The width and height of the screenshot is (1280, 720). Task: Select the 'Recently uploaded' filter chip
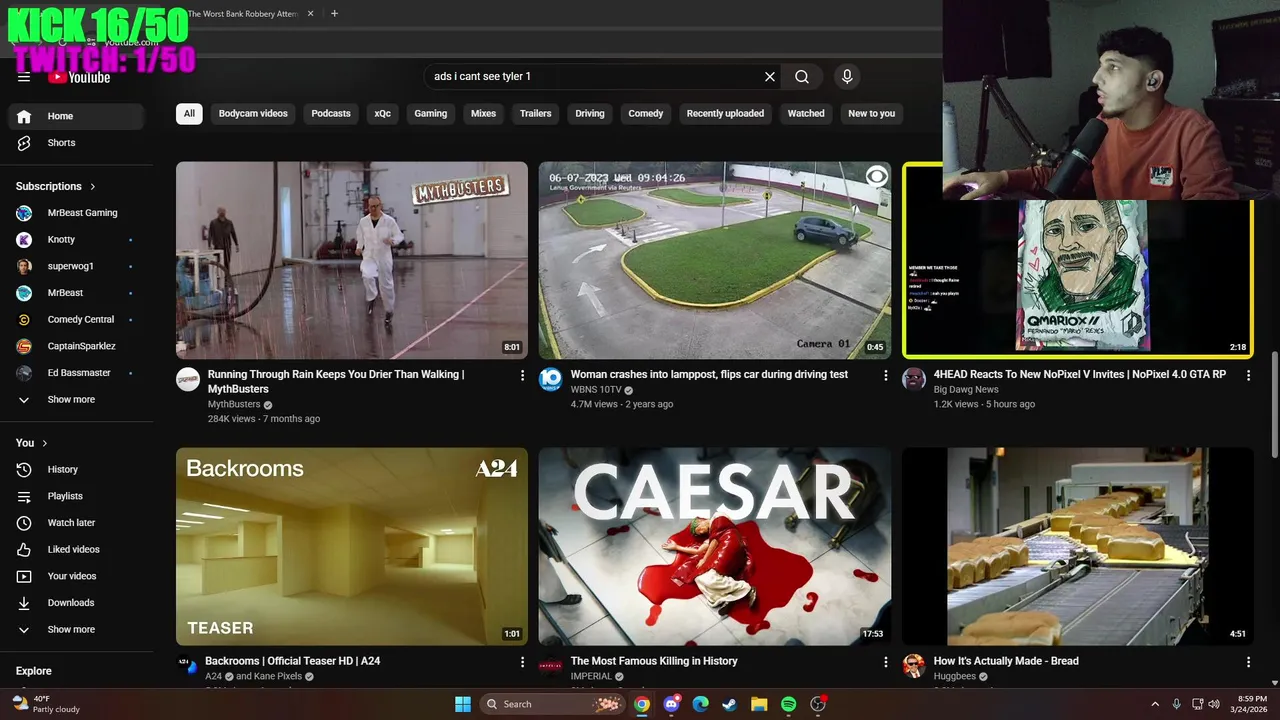tap(725, 113)
